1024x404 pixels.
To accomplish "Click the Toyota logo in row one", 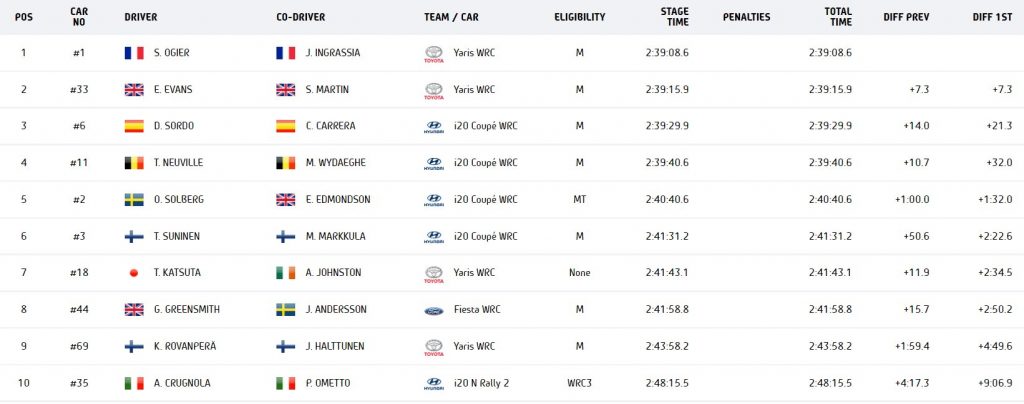I will click(434, 54).
